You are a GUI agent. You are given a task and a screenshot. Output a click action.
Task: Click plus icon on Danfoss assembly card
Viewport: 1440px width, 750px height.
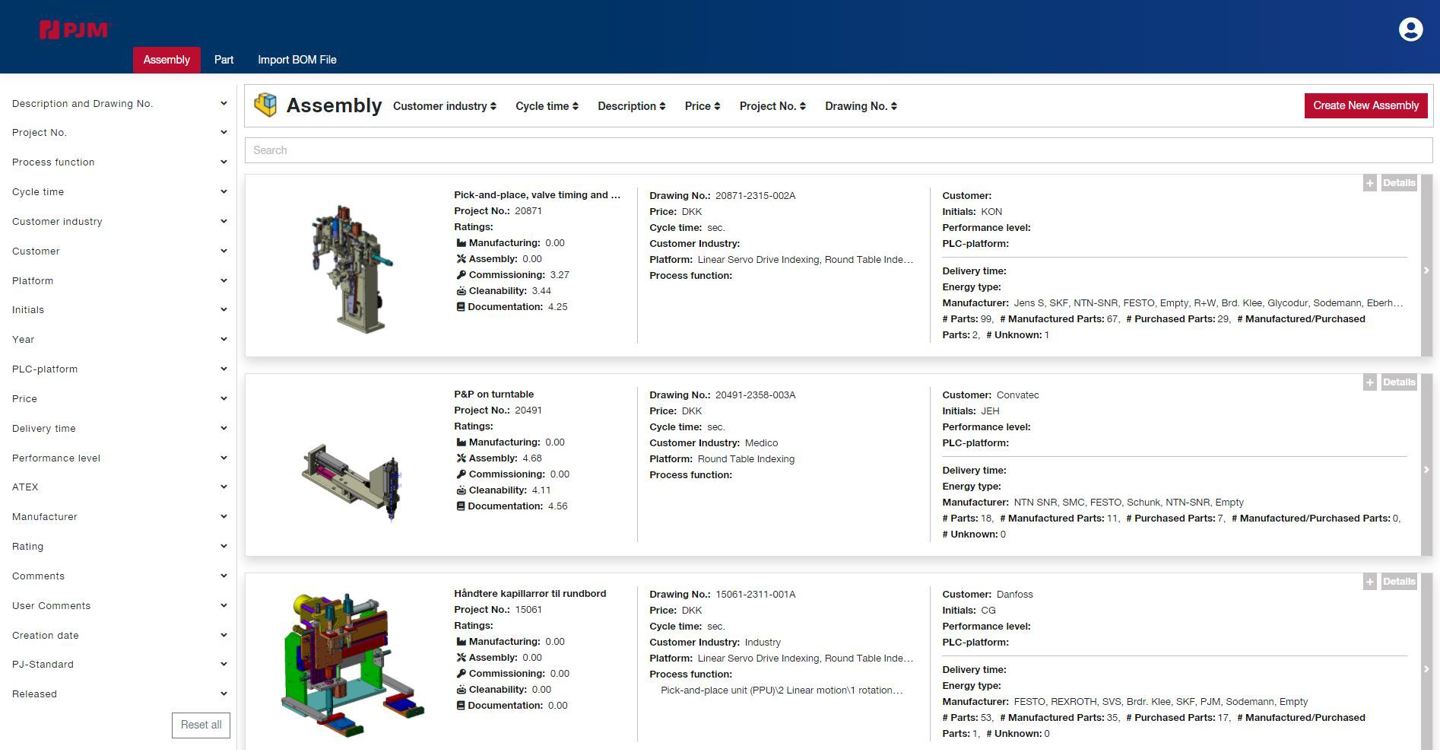pos(1370,581)
